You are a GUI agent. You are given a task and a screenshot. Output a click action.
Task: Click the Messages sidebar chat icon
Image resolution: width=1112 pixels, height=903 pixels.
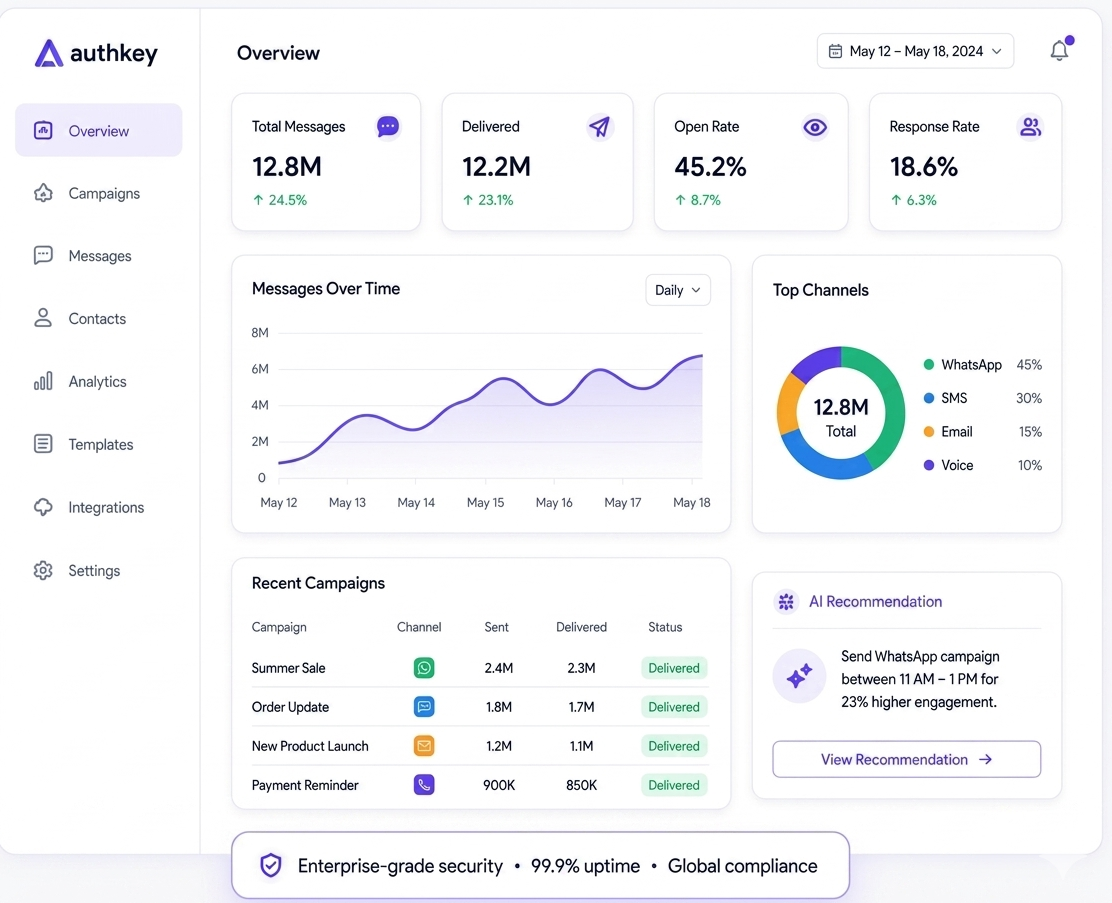pos(43,255)
